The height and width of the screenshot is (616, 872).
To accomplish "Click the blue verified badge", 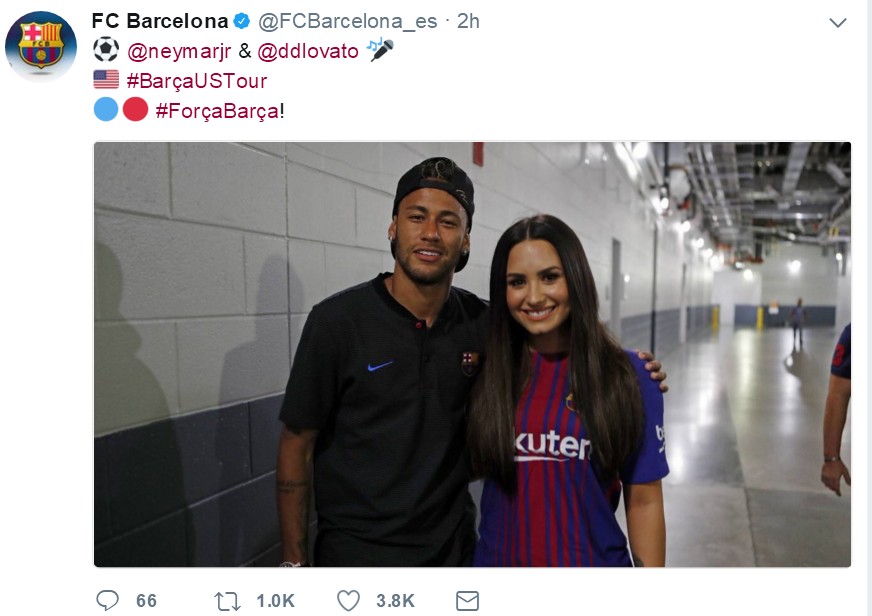I will click(x=241, y=21).
